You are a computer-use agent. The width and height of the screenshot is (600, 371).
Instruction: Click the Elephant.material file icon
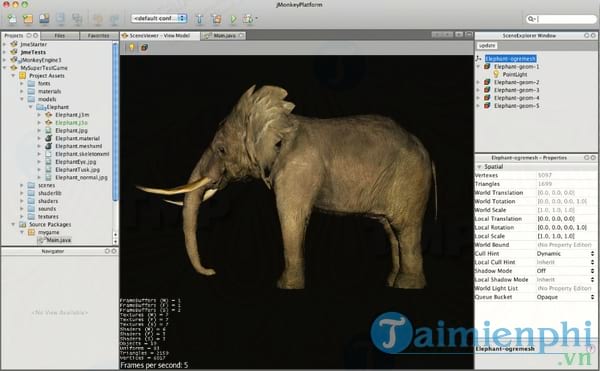coord(49,138)
